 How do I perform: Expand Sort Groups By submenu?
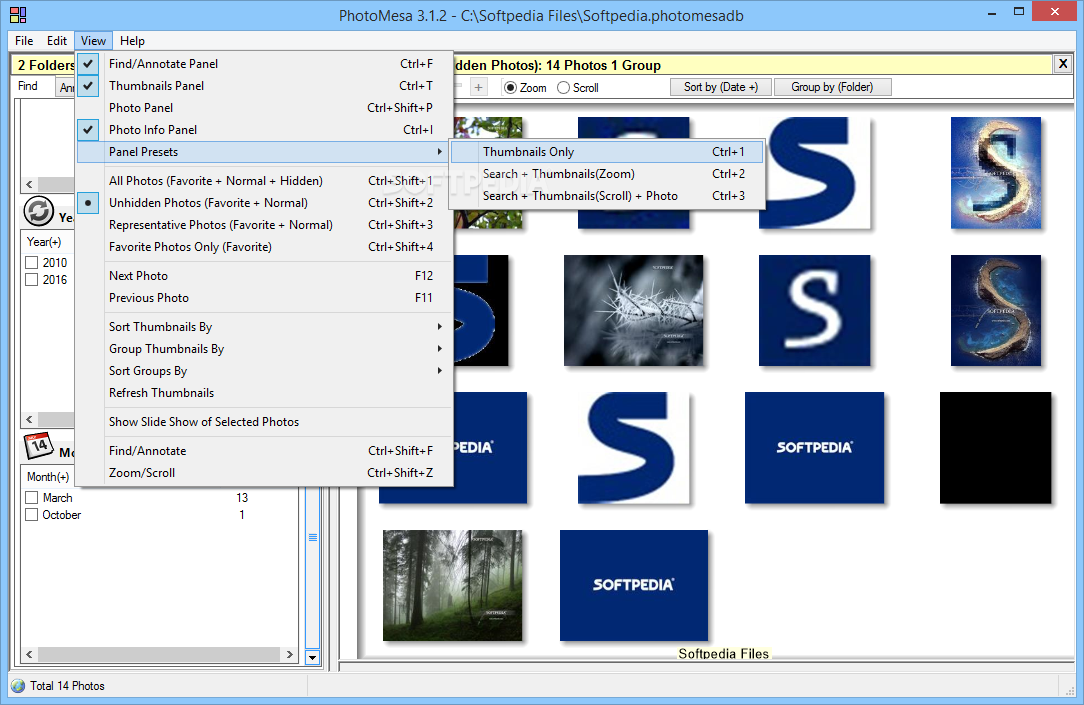pyautogui.click(x=264, y=371)
